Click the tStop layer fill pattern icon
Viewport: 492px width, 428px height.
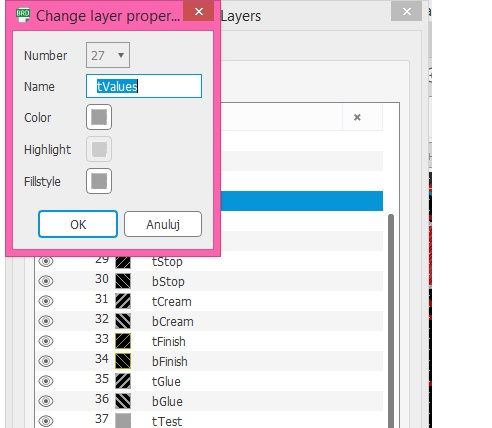coord(123,262)
